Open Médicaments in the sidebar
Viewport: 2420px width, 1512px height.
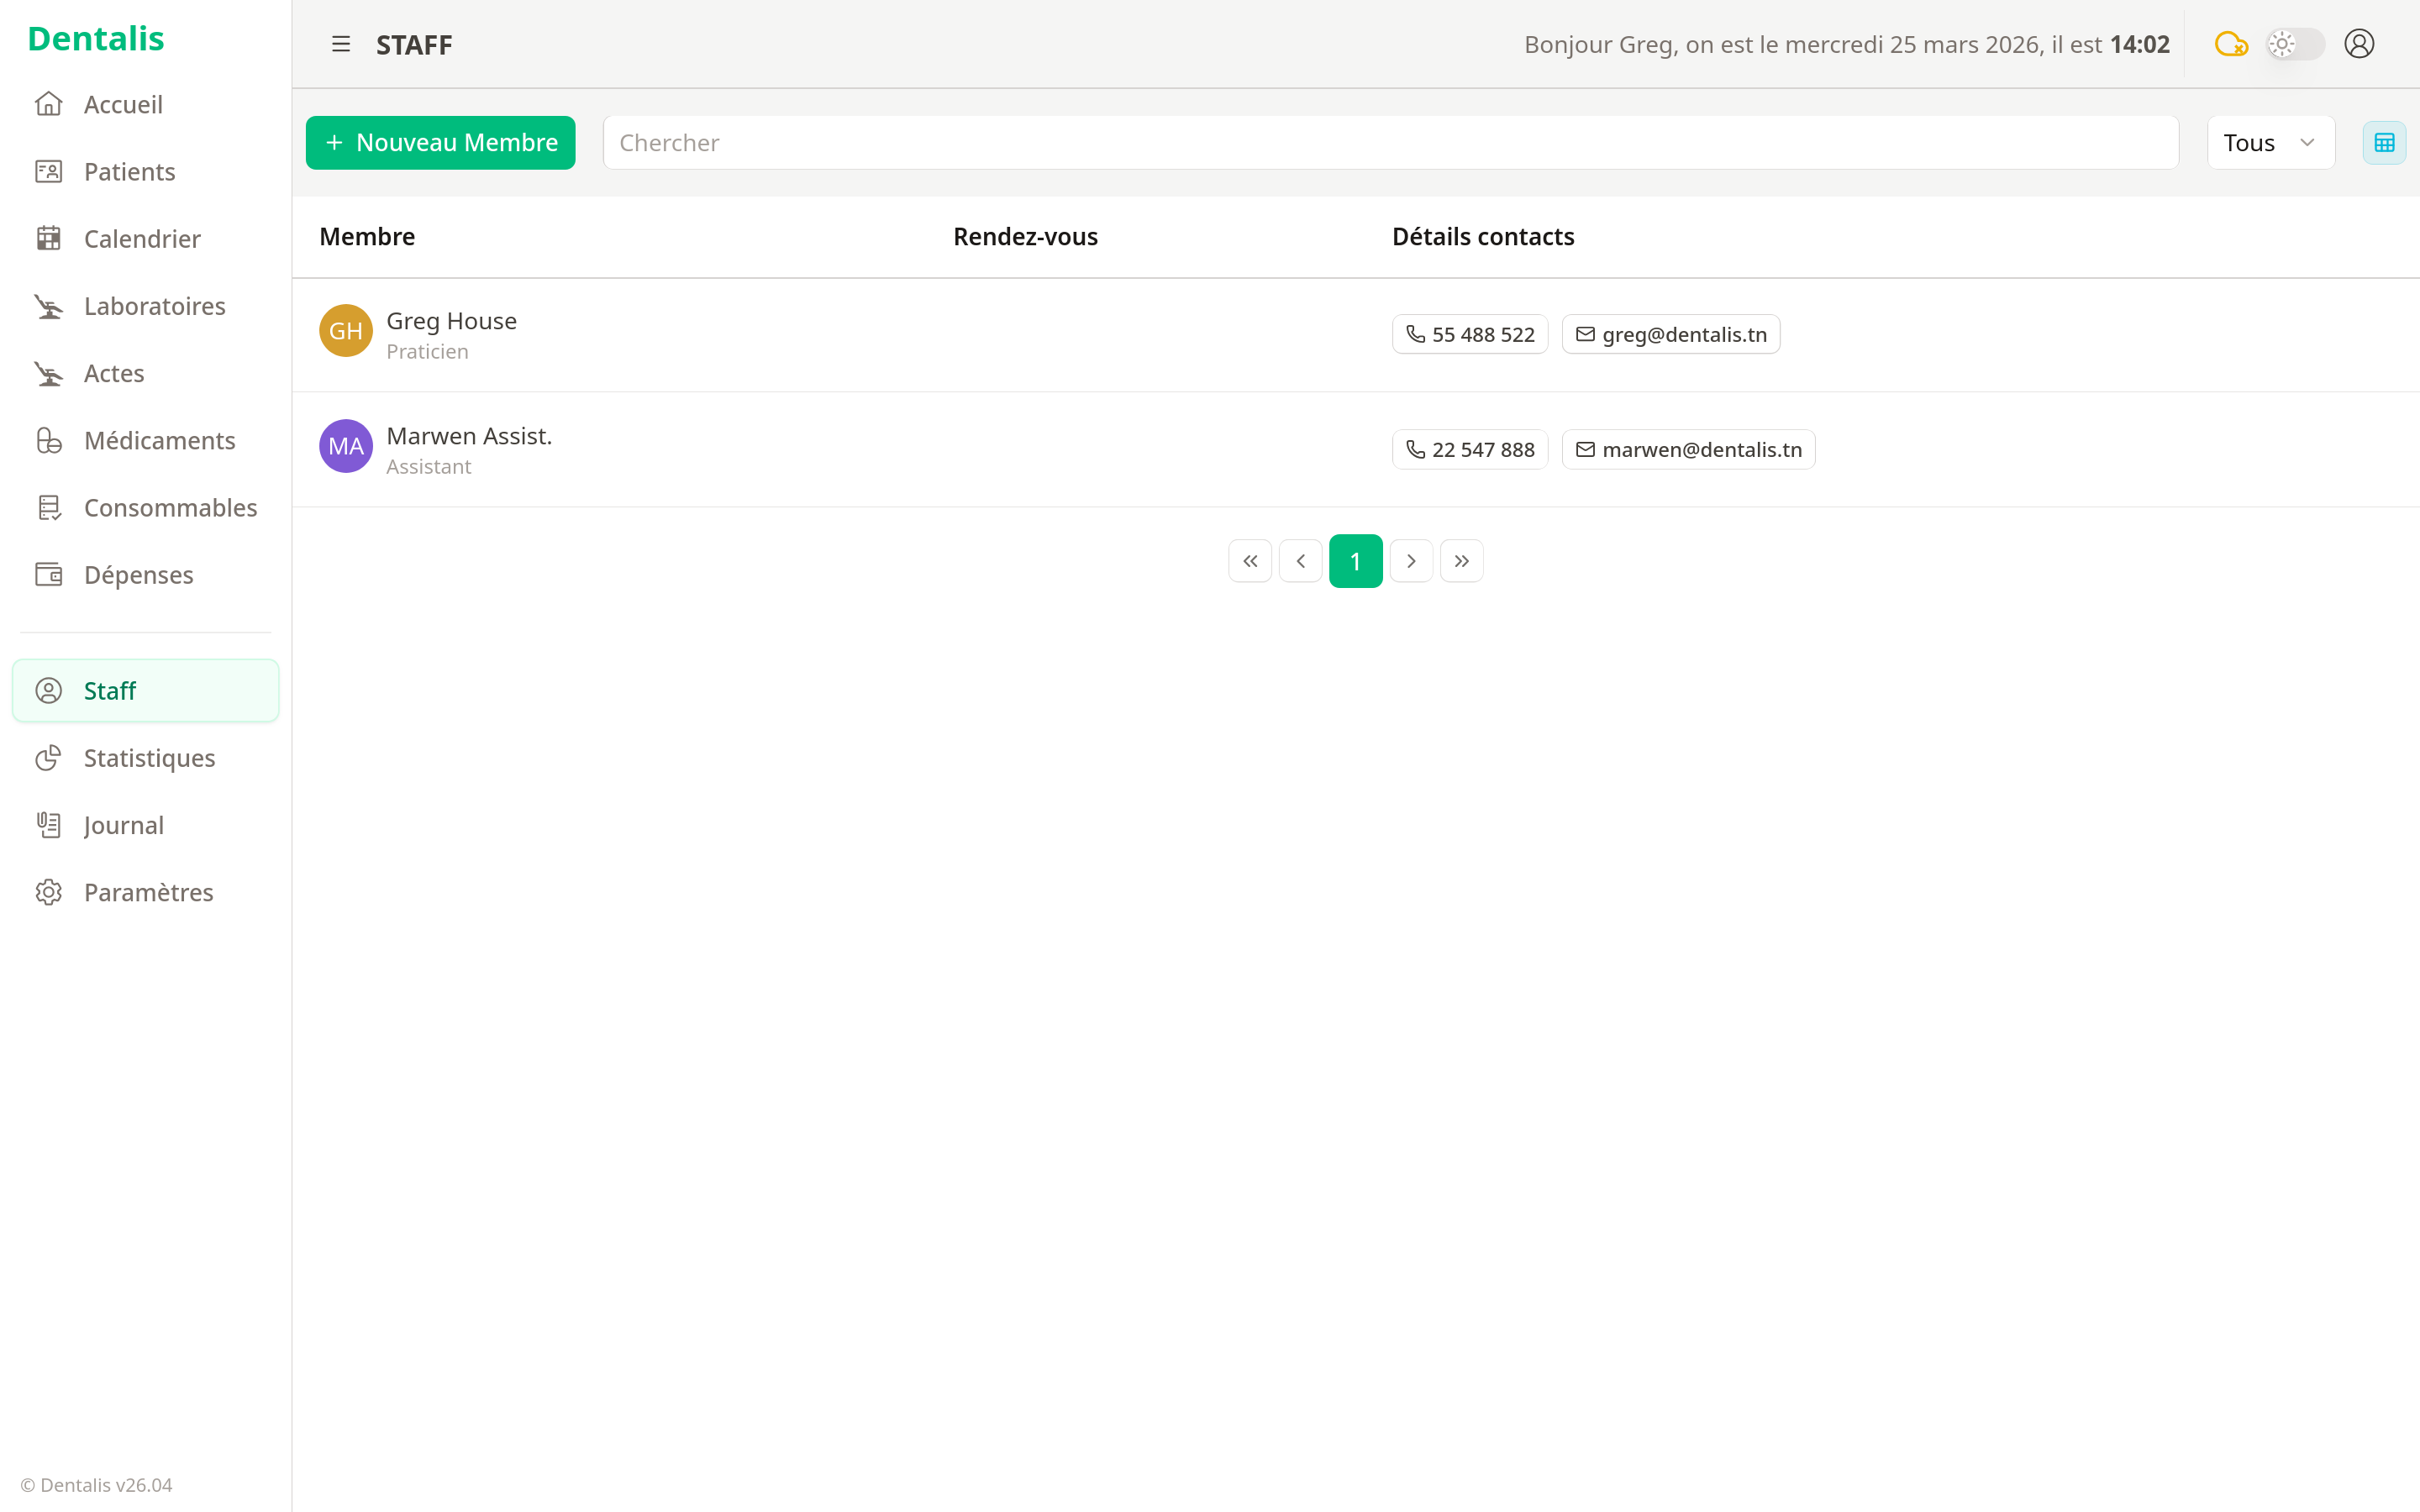(159, 440)
